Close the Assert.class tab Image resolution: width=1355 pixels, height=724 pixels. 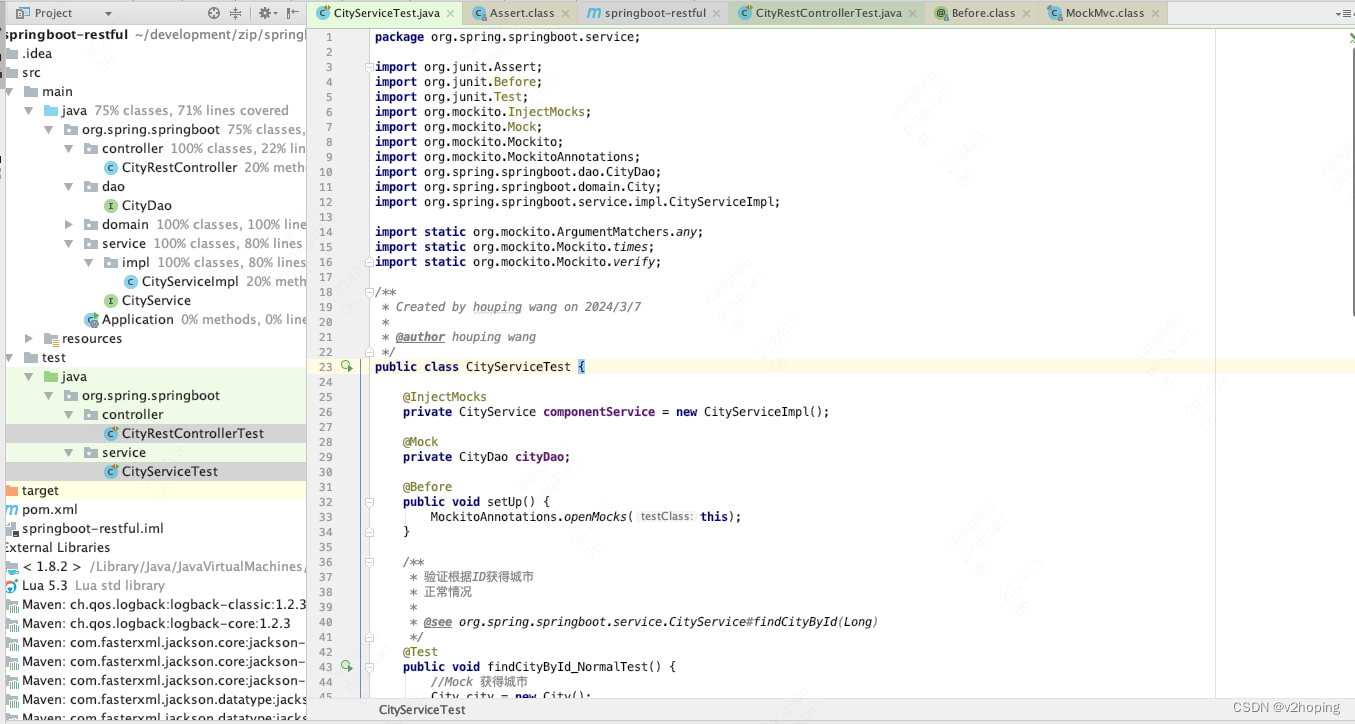567,14
